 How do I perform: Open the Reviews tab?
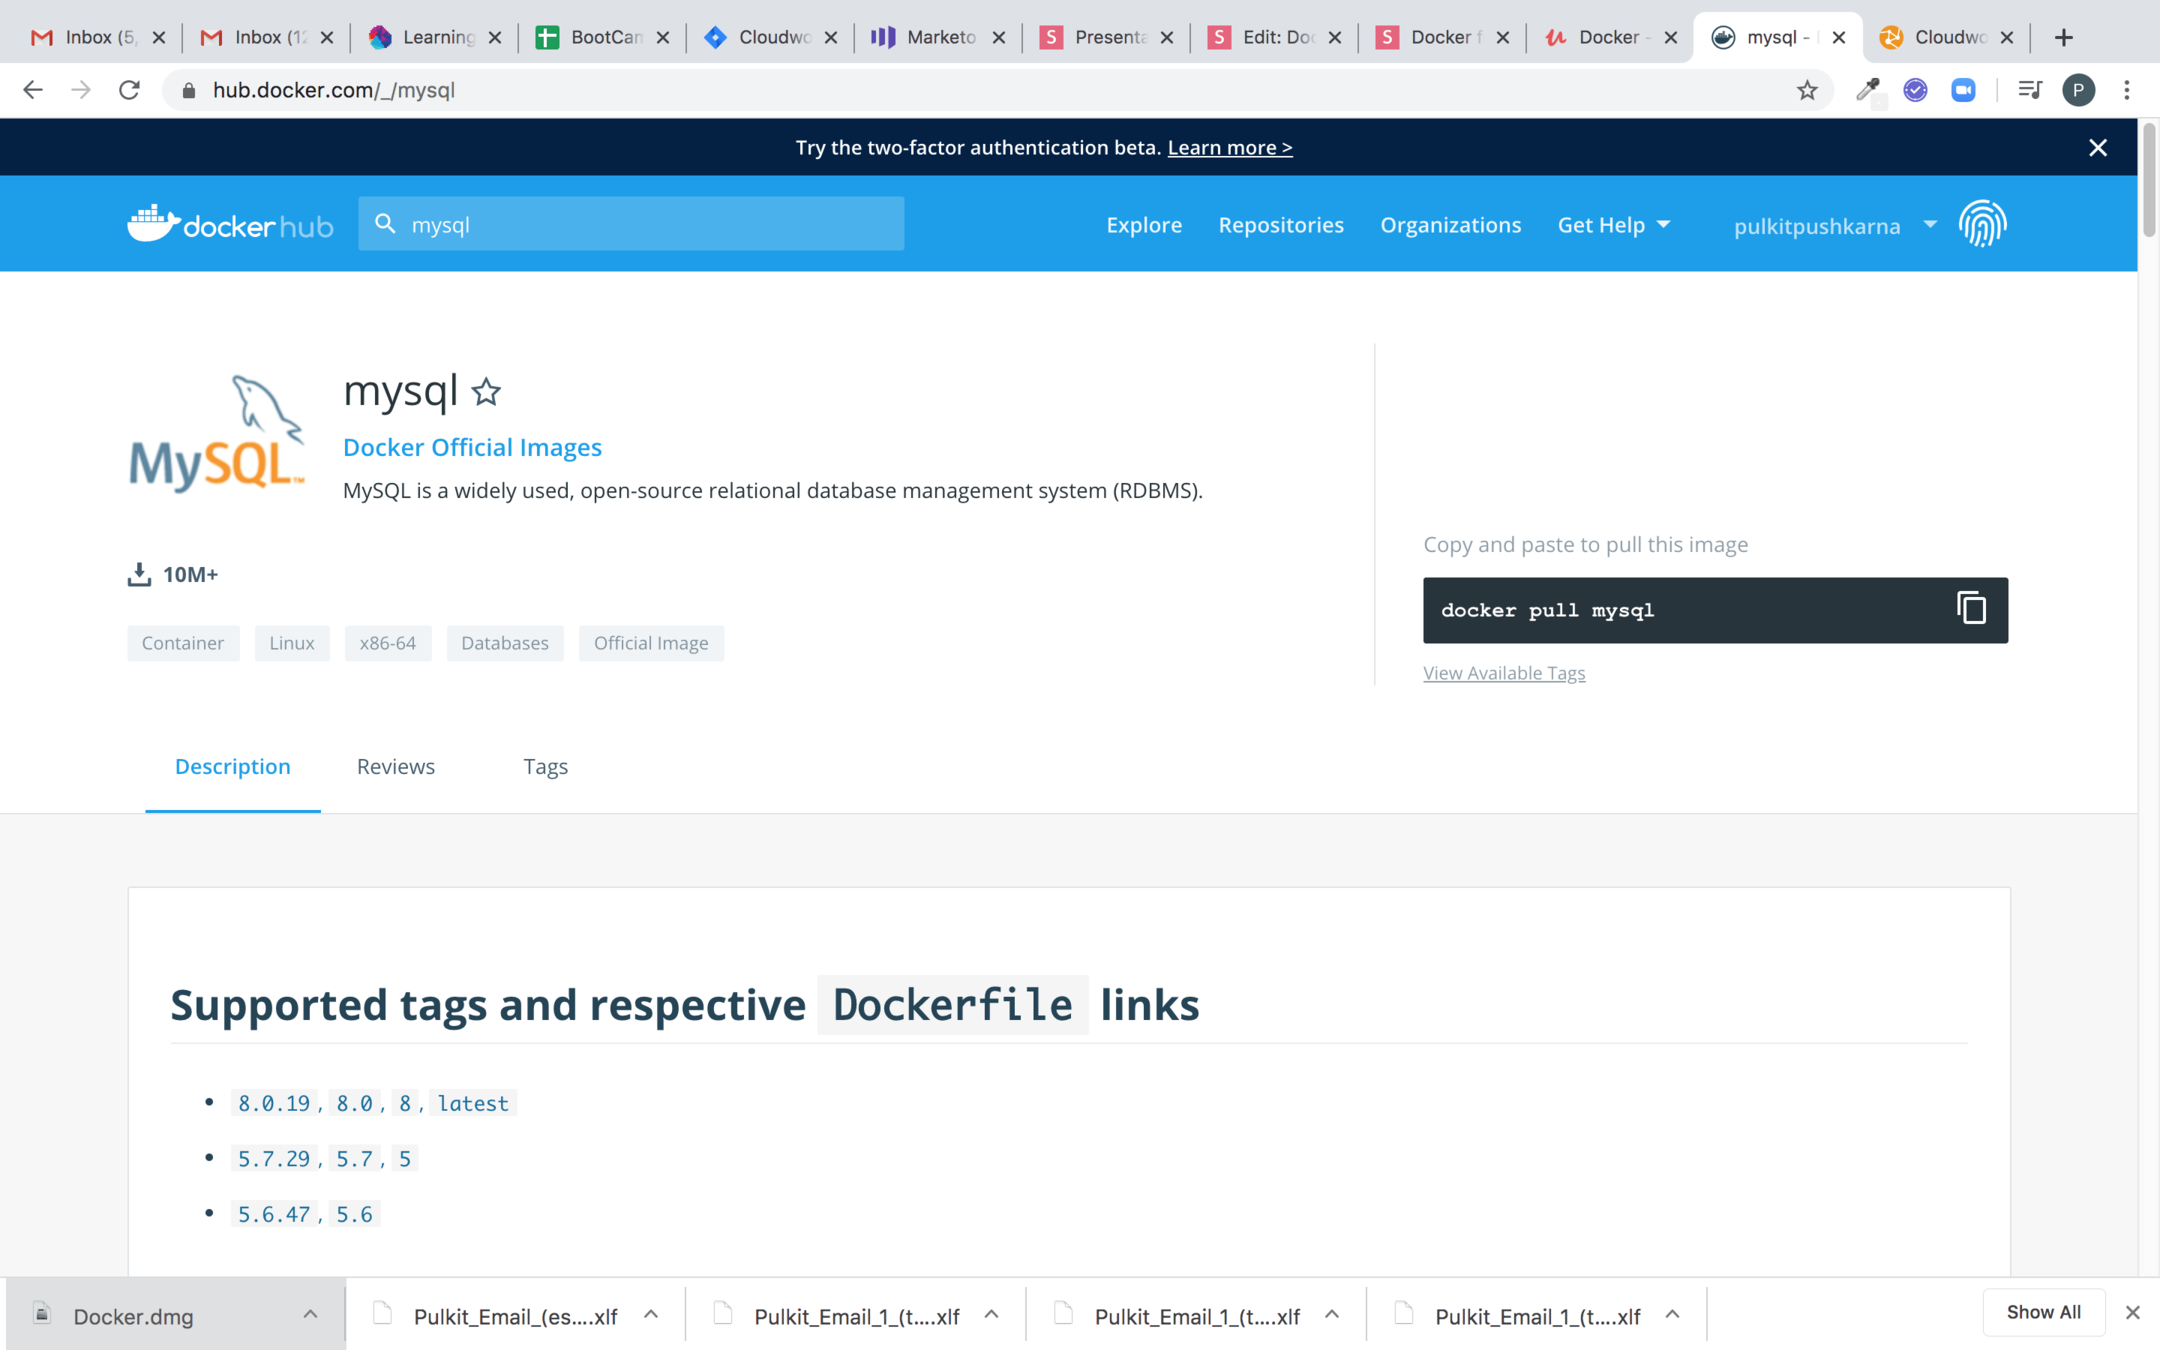(x=396, y=766)
